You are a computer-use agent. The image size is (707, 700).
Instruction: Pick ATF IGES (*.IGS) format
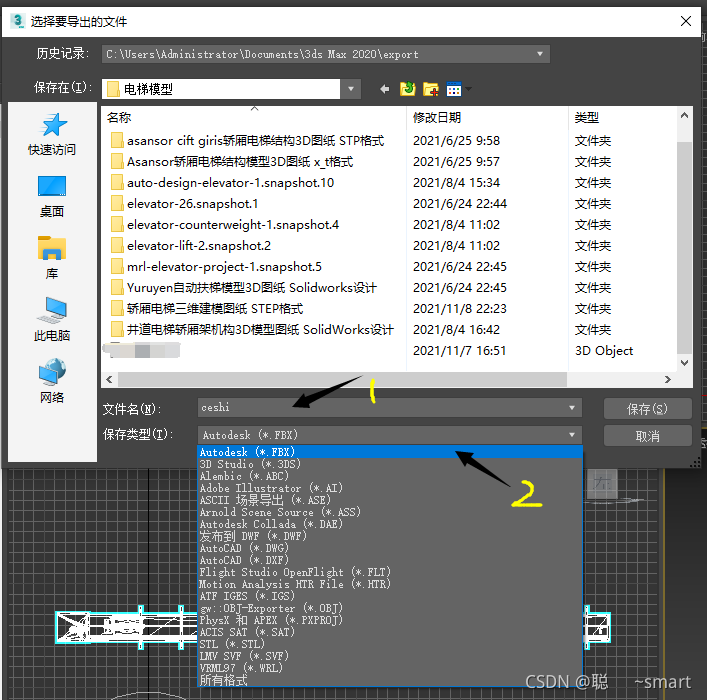point(390,596)
